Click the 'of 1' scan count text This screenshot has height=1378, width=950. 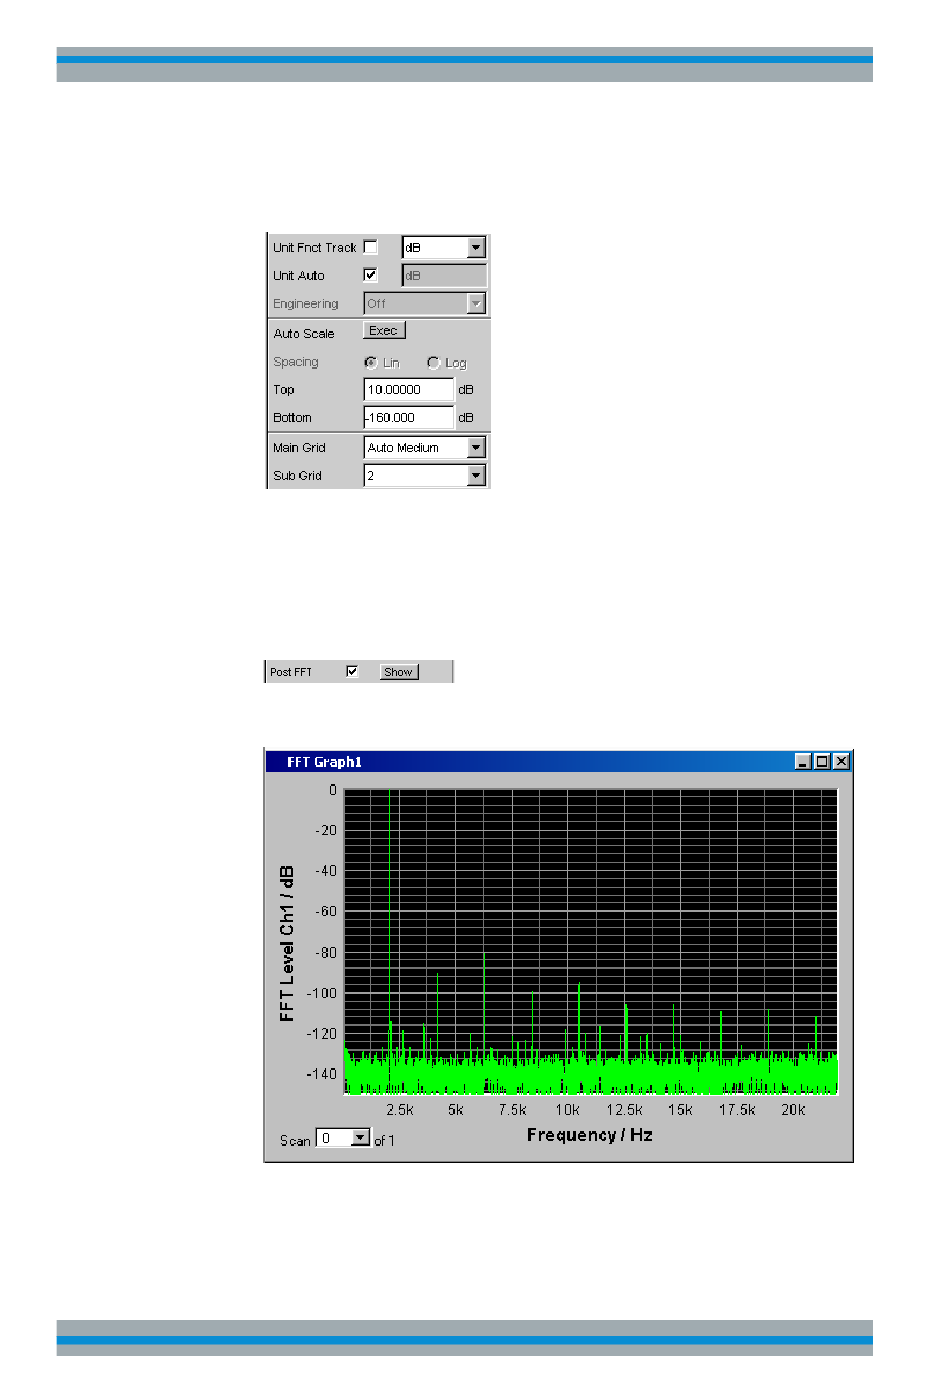[x=384, y=1141]
